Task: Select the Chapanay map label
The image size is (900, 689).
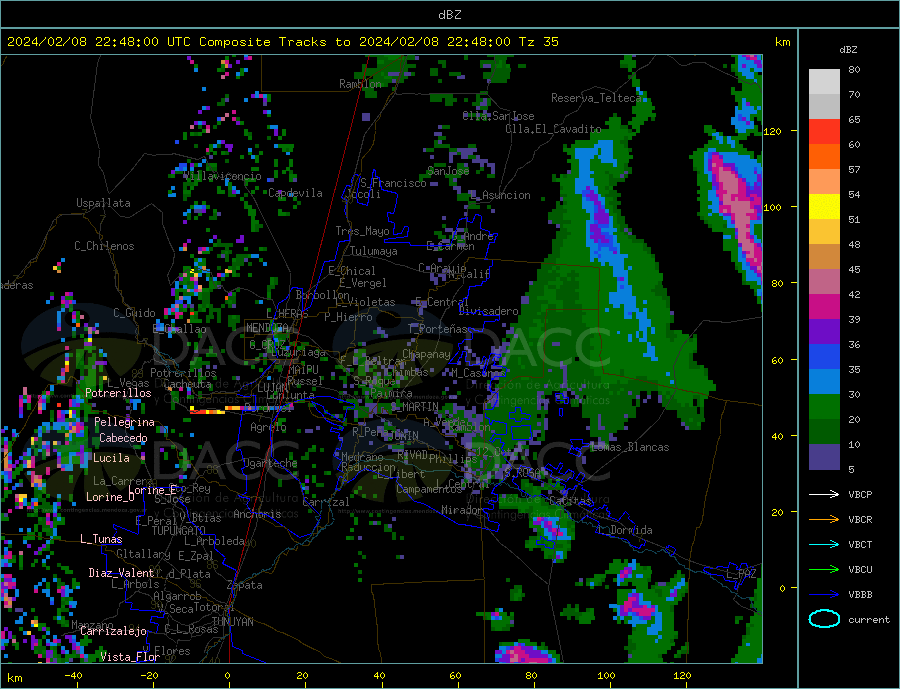Action: [426, 354]
